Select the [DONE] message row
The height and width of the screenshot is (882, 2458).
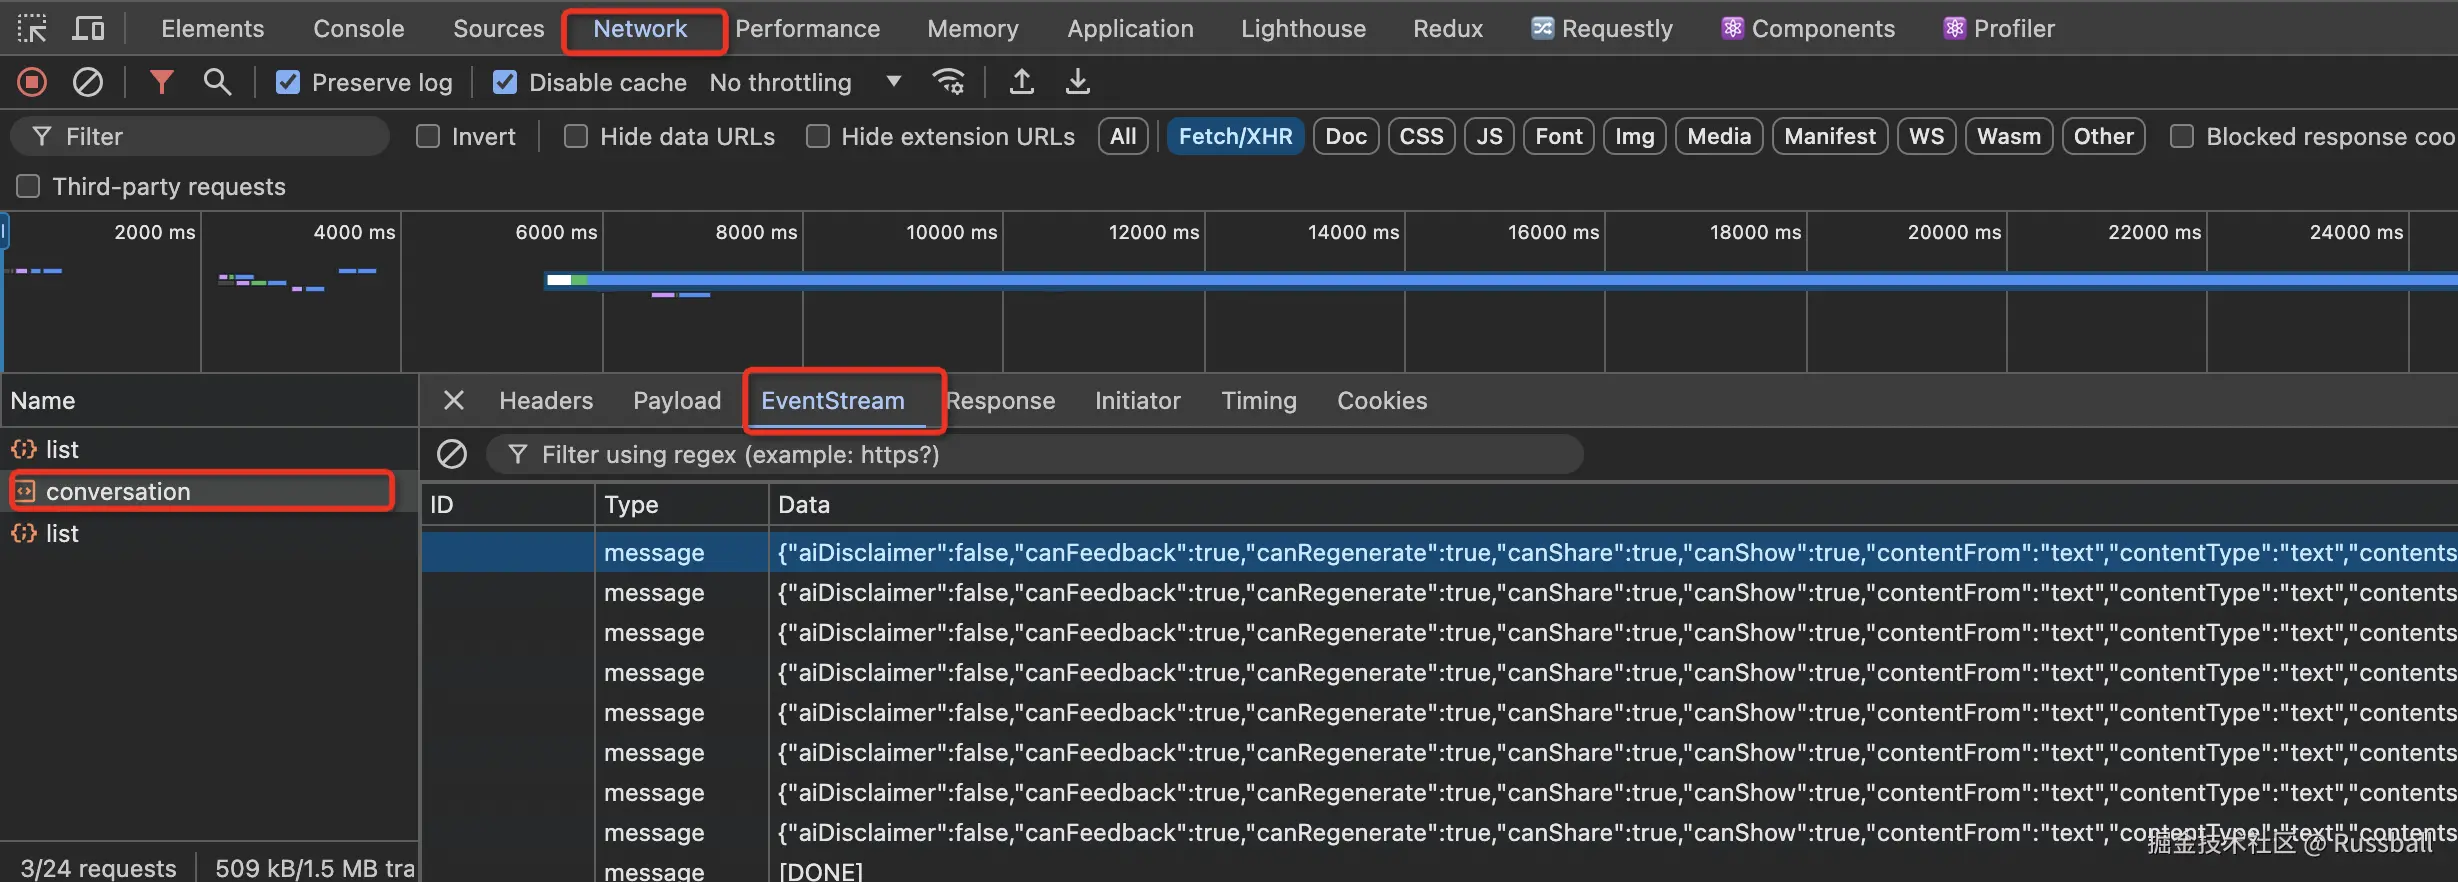(x=1439, y=870)
